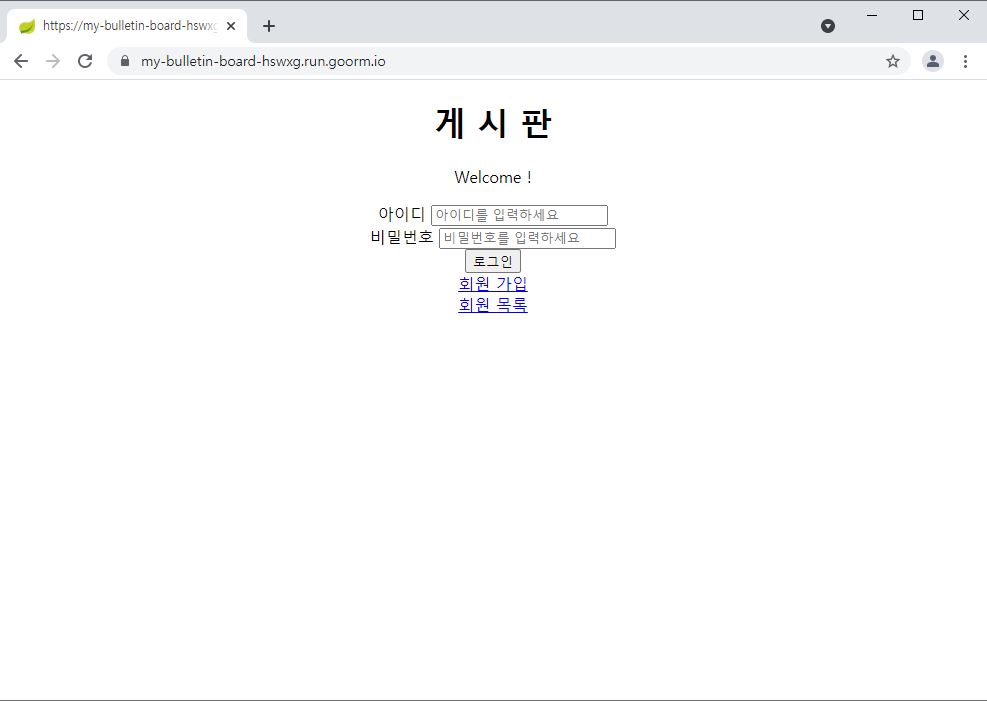987x701 pixels.
Task: Click the 비밀번호 label
Action: pos(402,237)
